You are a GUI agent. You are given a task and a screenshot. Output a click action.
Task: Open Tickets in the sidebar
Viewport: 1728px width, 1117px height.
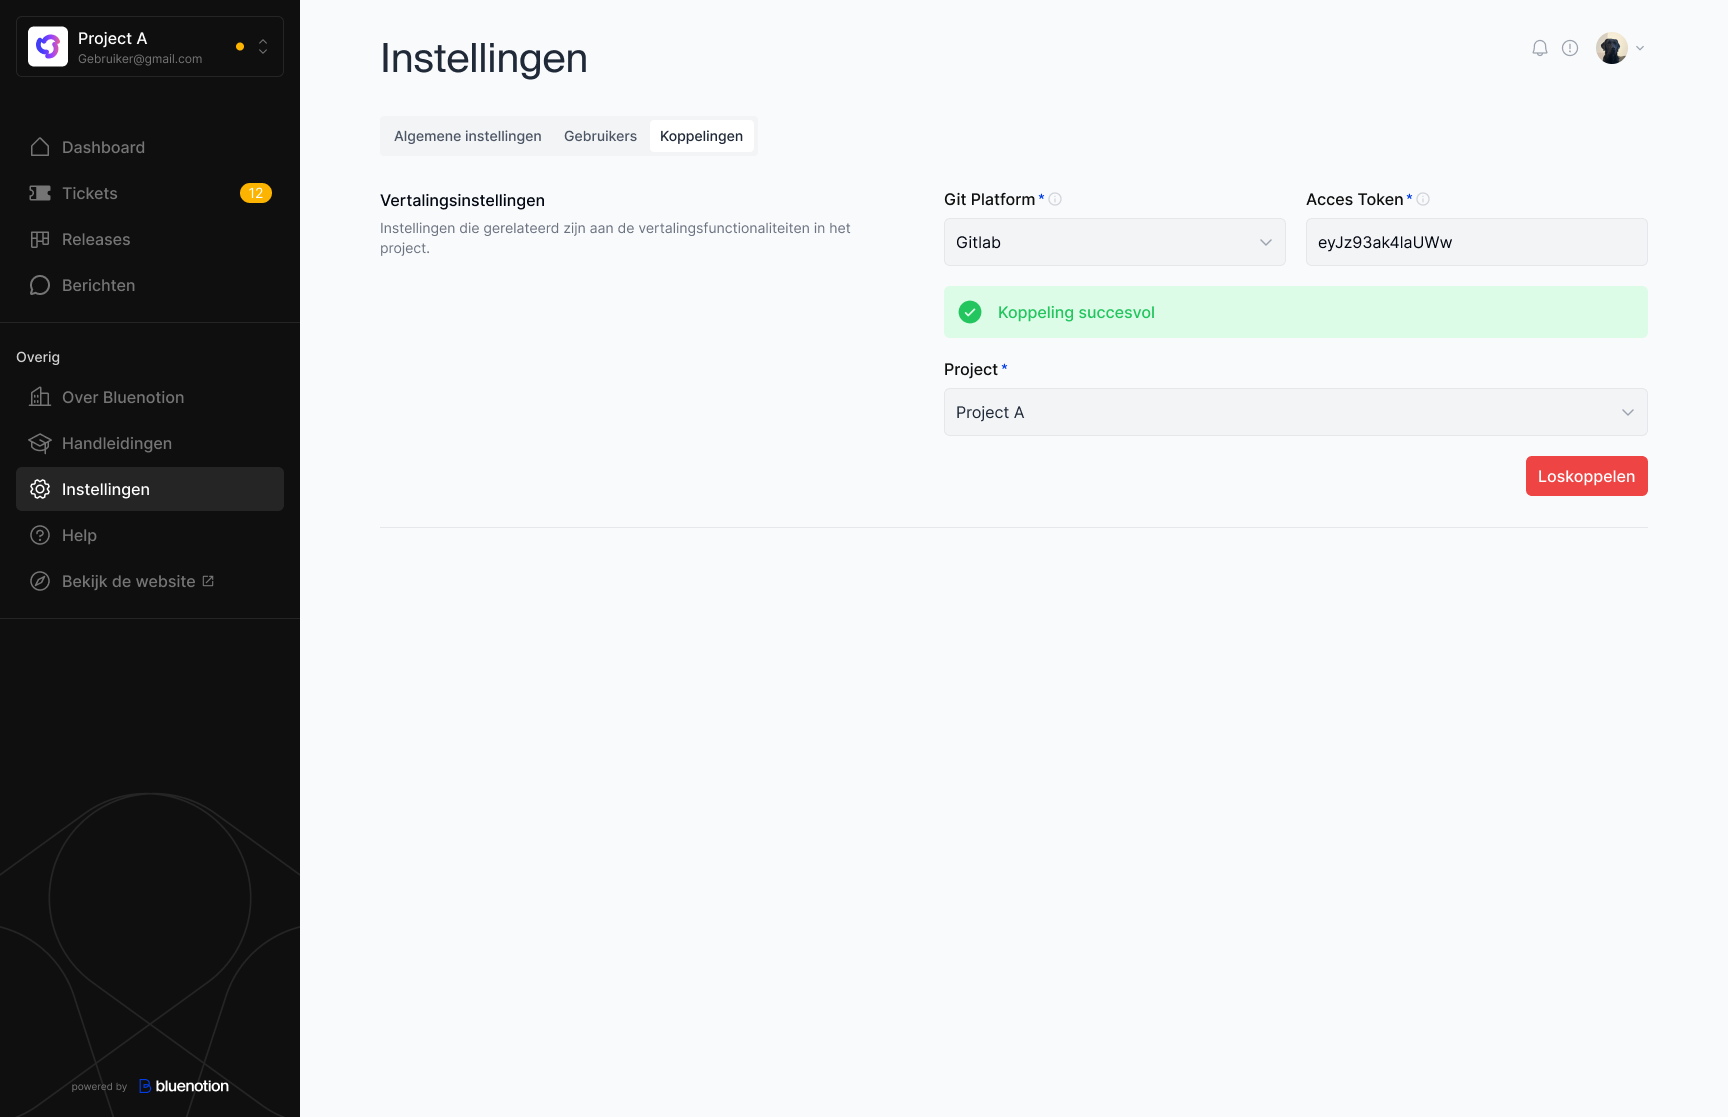click(x=90, y=193)
